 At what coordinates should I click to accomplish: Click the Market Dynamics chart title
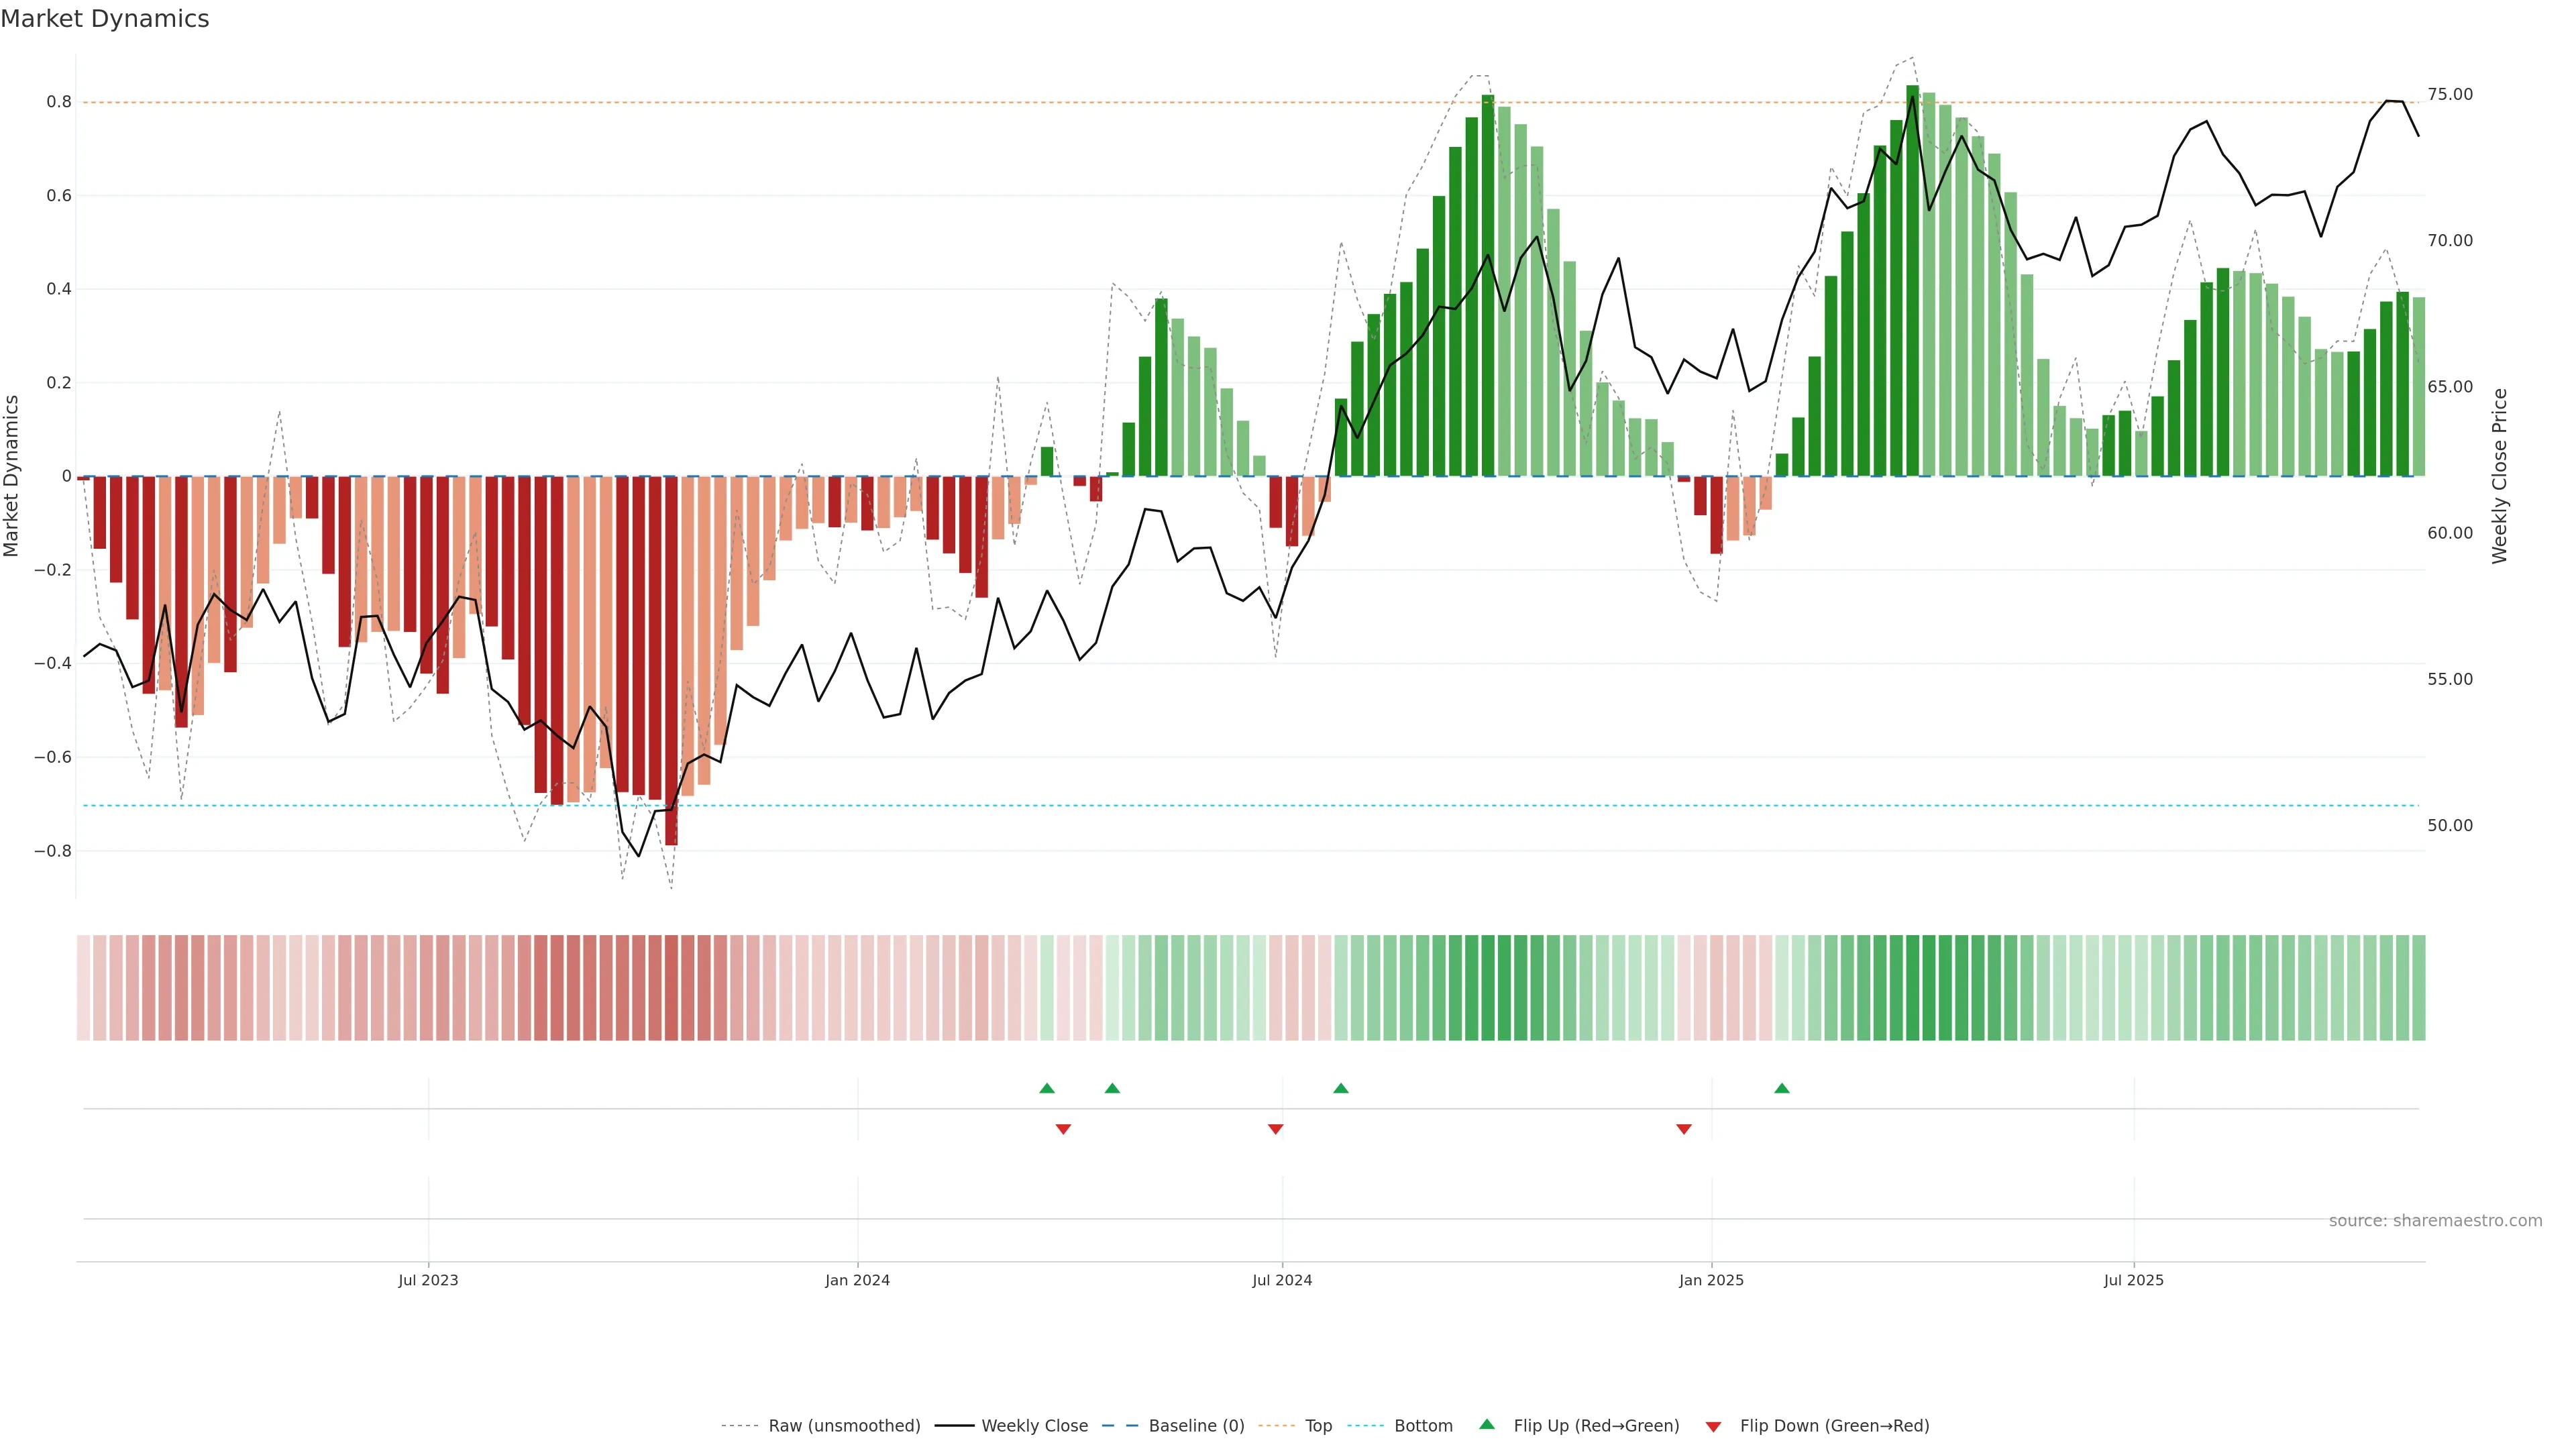click(x=105, y=19)
